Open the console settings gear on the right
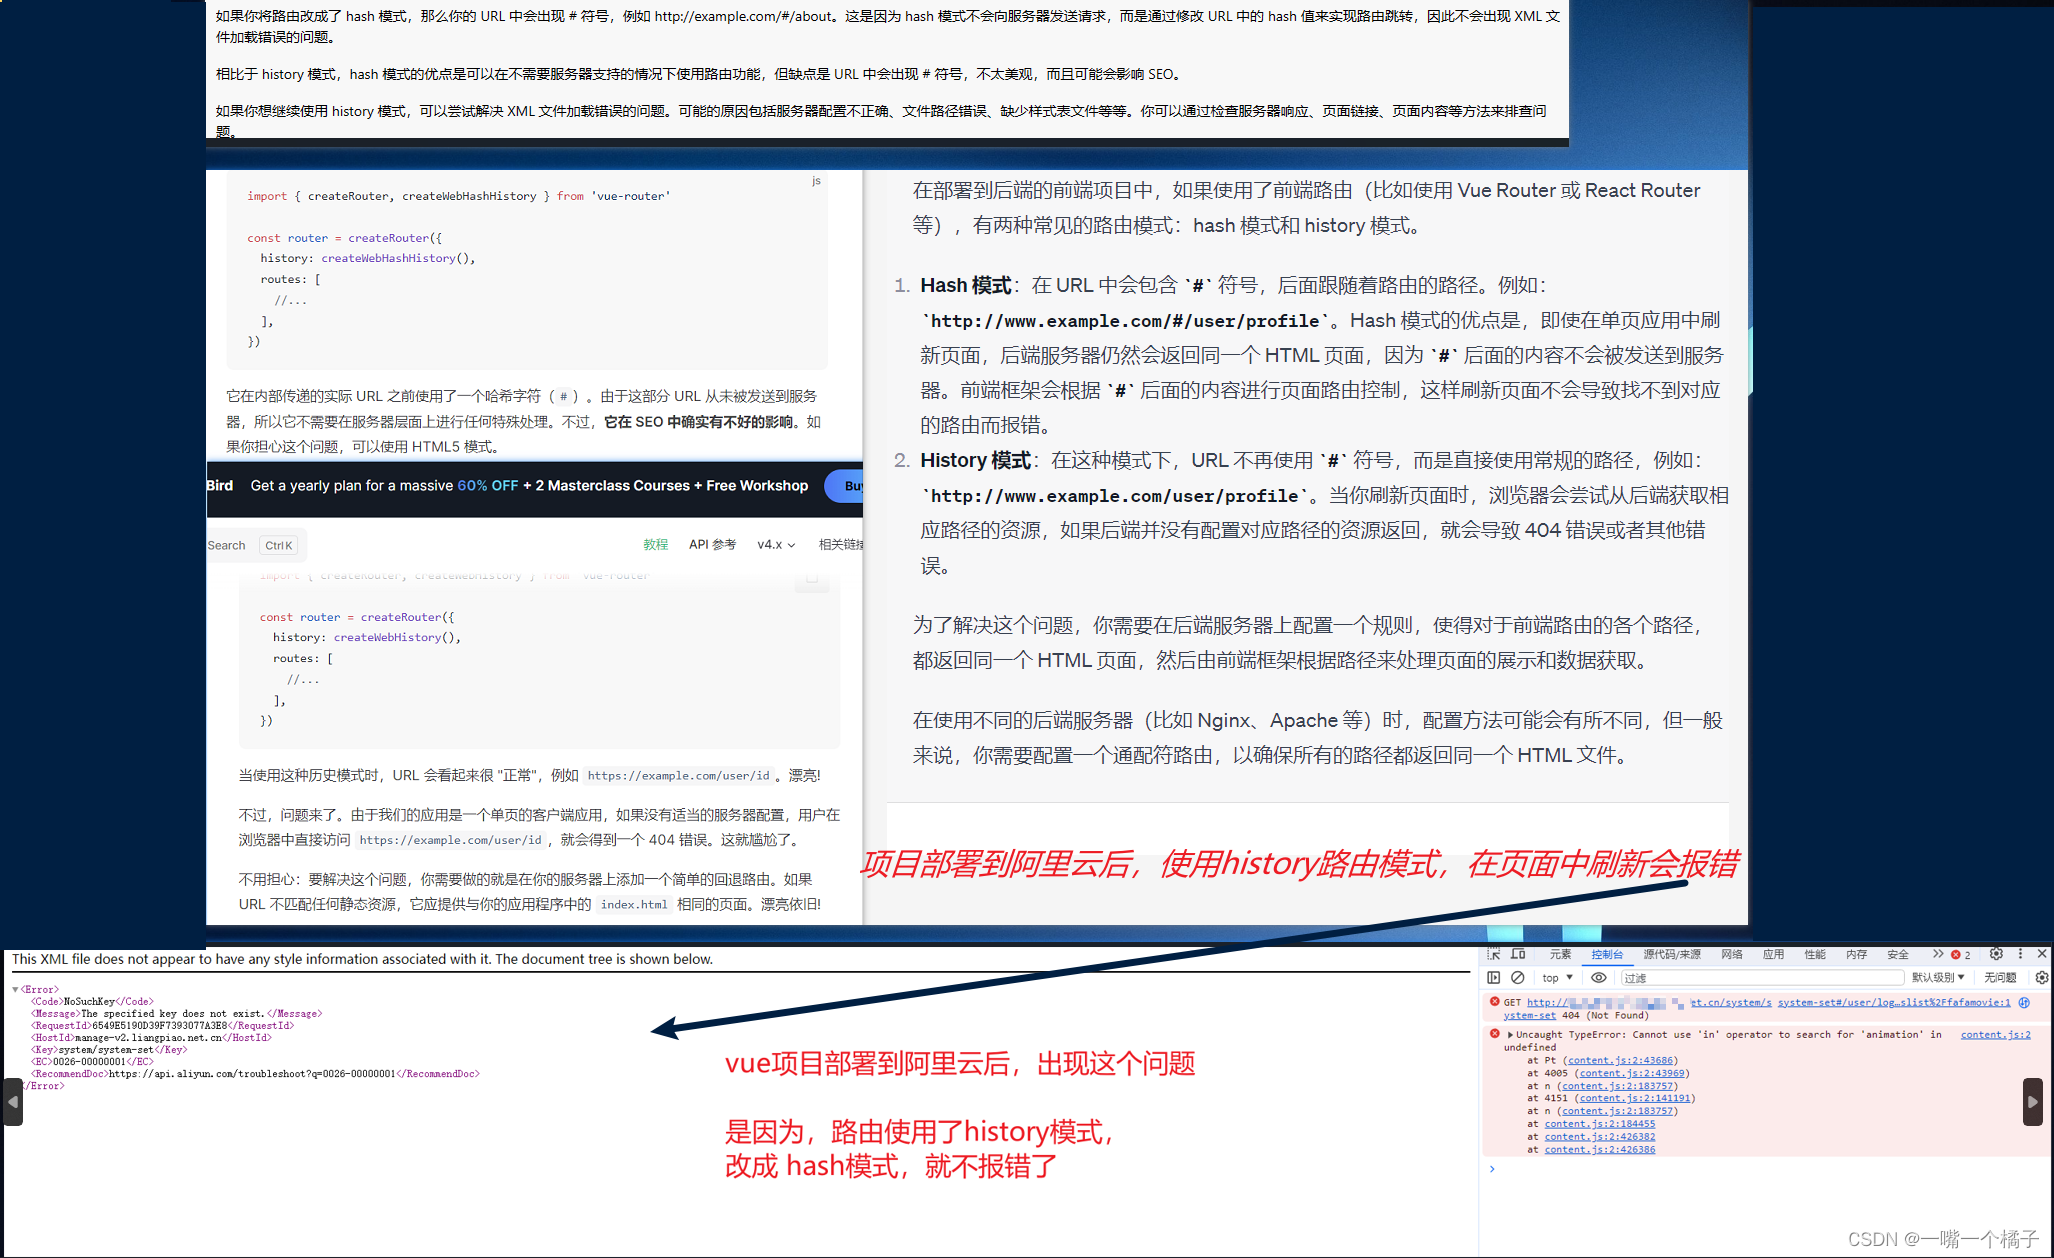 click(2042, 978)
